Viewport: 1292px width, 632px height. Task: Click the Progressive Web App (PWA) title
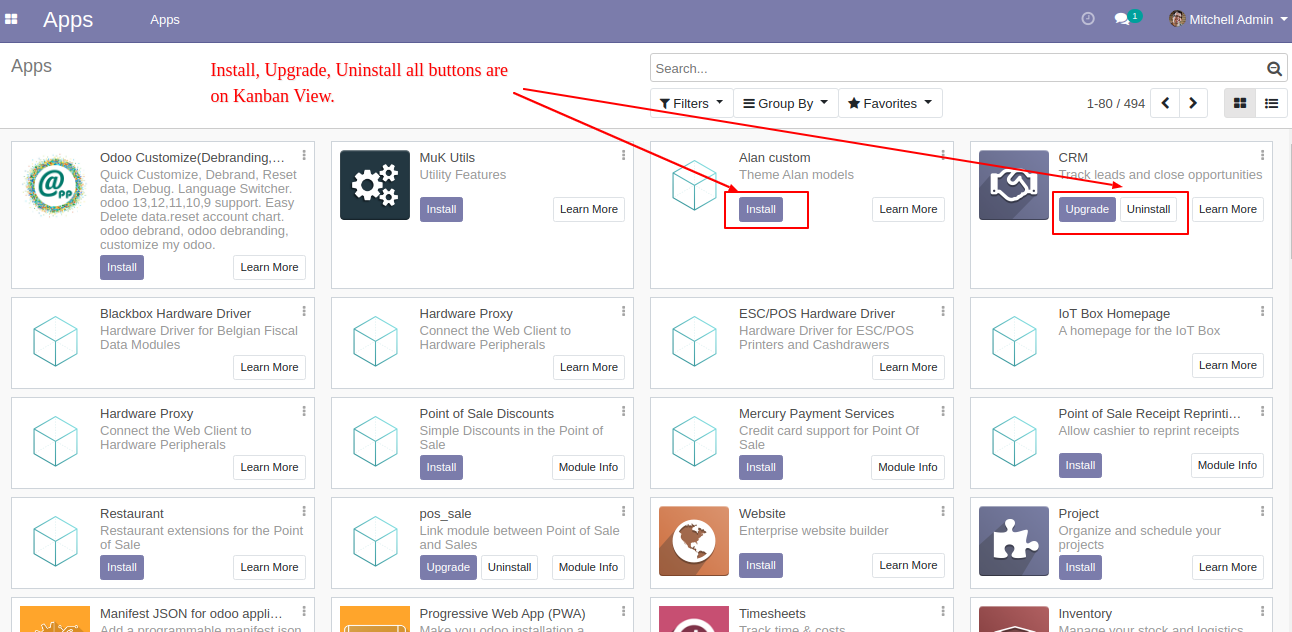(502, 614)
